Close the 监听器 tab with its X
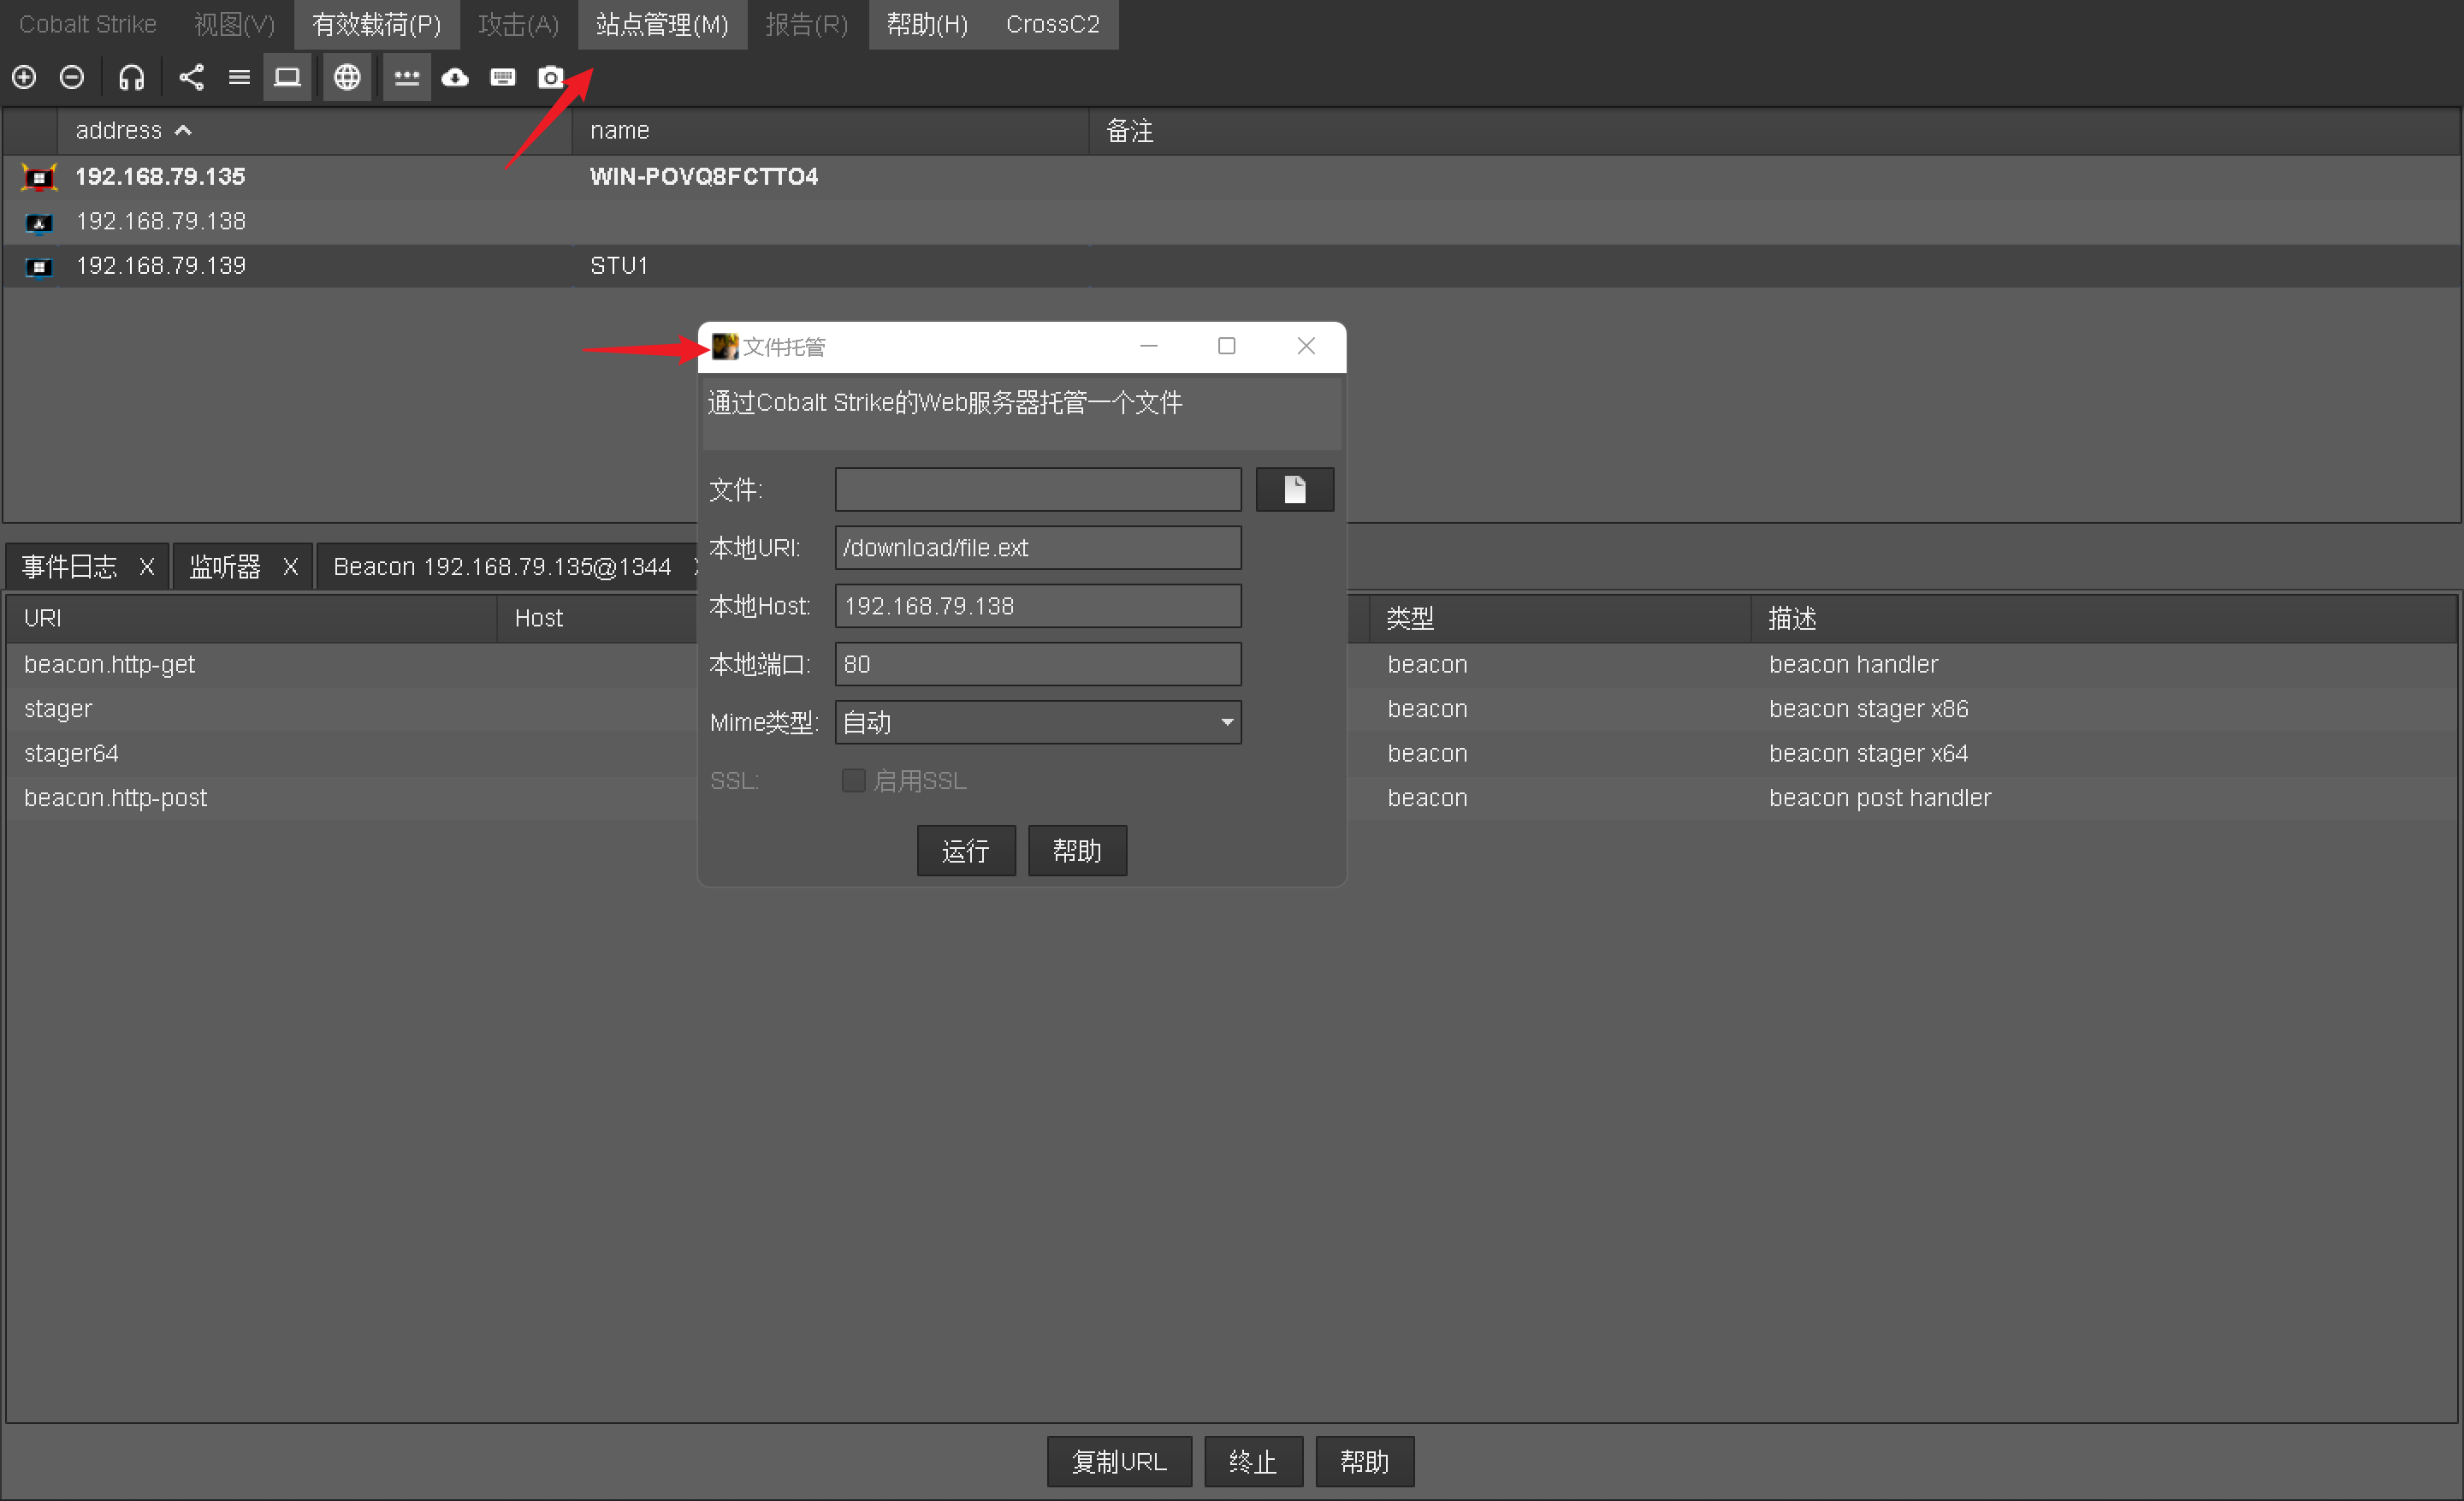This screenshot has height=1501, width=2464. pos(291,566)
